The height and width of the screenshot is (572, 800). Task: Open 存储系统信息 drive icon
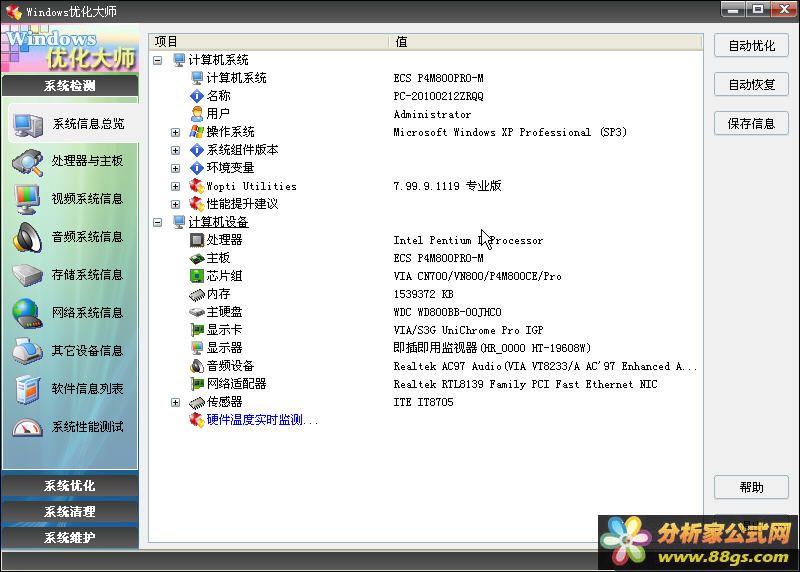(x=28, y=276)
